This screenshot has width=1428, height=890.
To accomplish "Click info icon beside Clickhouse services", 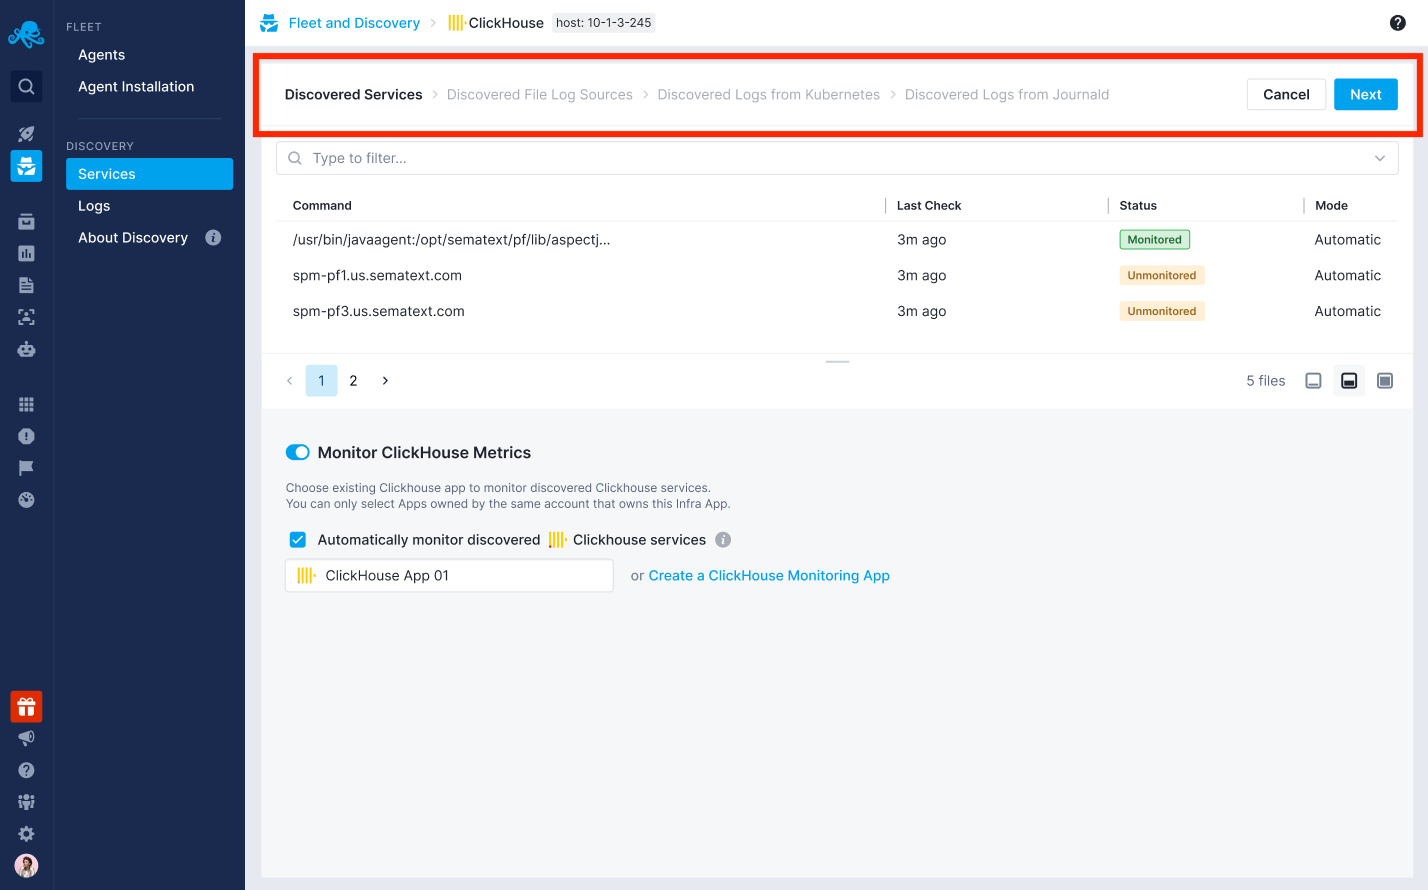I will (x=723, y=540).
